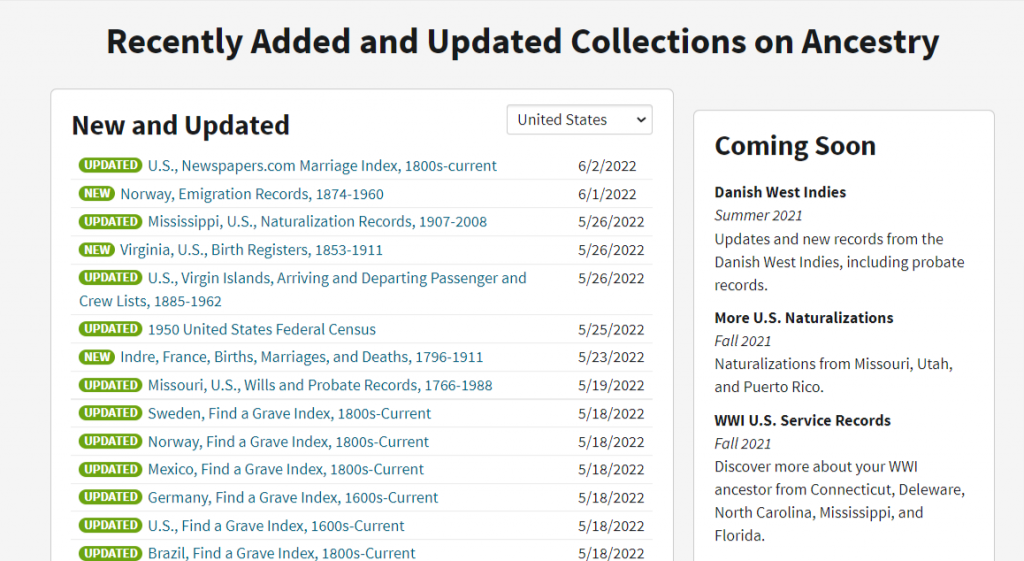Open U.S., Find a Grave Index, 1600s-Current
The image size is (1024, 561).
coord(276,526)
